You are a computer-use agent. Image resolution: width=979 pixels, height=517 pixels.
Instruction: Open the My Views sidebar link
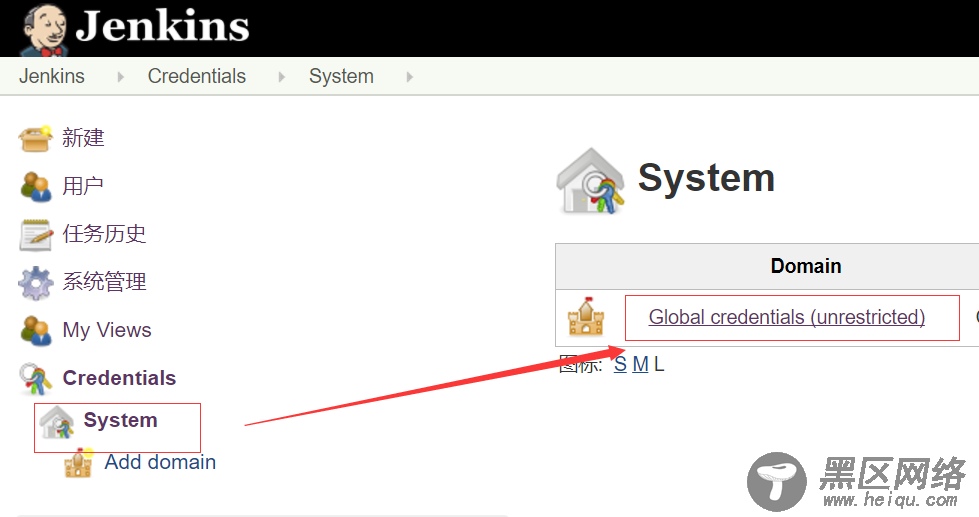[x=107, y=330]
